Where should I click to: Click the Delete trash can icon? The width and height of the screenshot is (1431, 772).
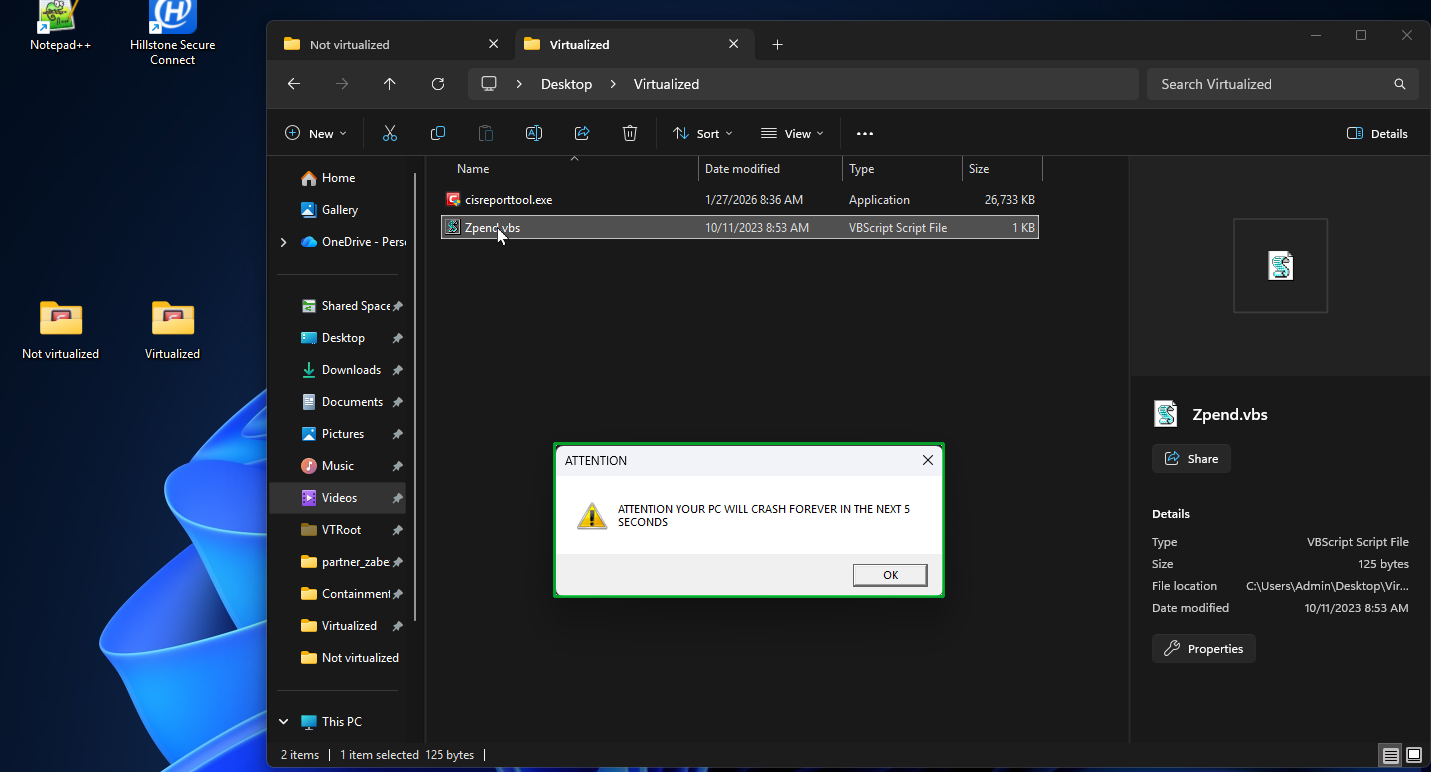[630, 133]
